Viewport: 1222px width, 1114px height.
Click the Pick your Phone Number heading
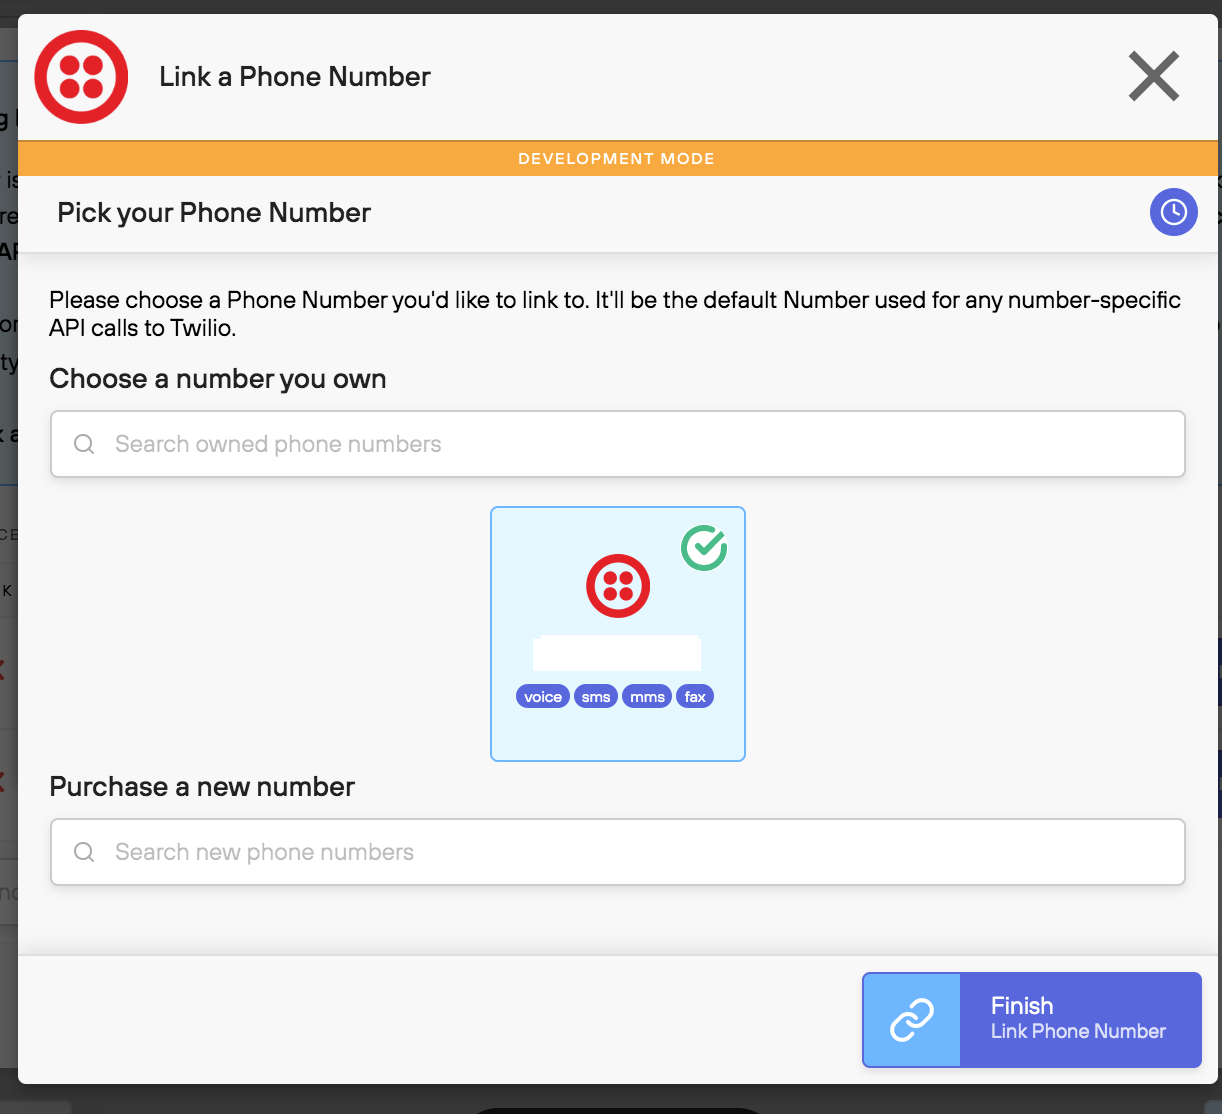[214, 213]
